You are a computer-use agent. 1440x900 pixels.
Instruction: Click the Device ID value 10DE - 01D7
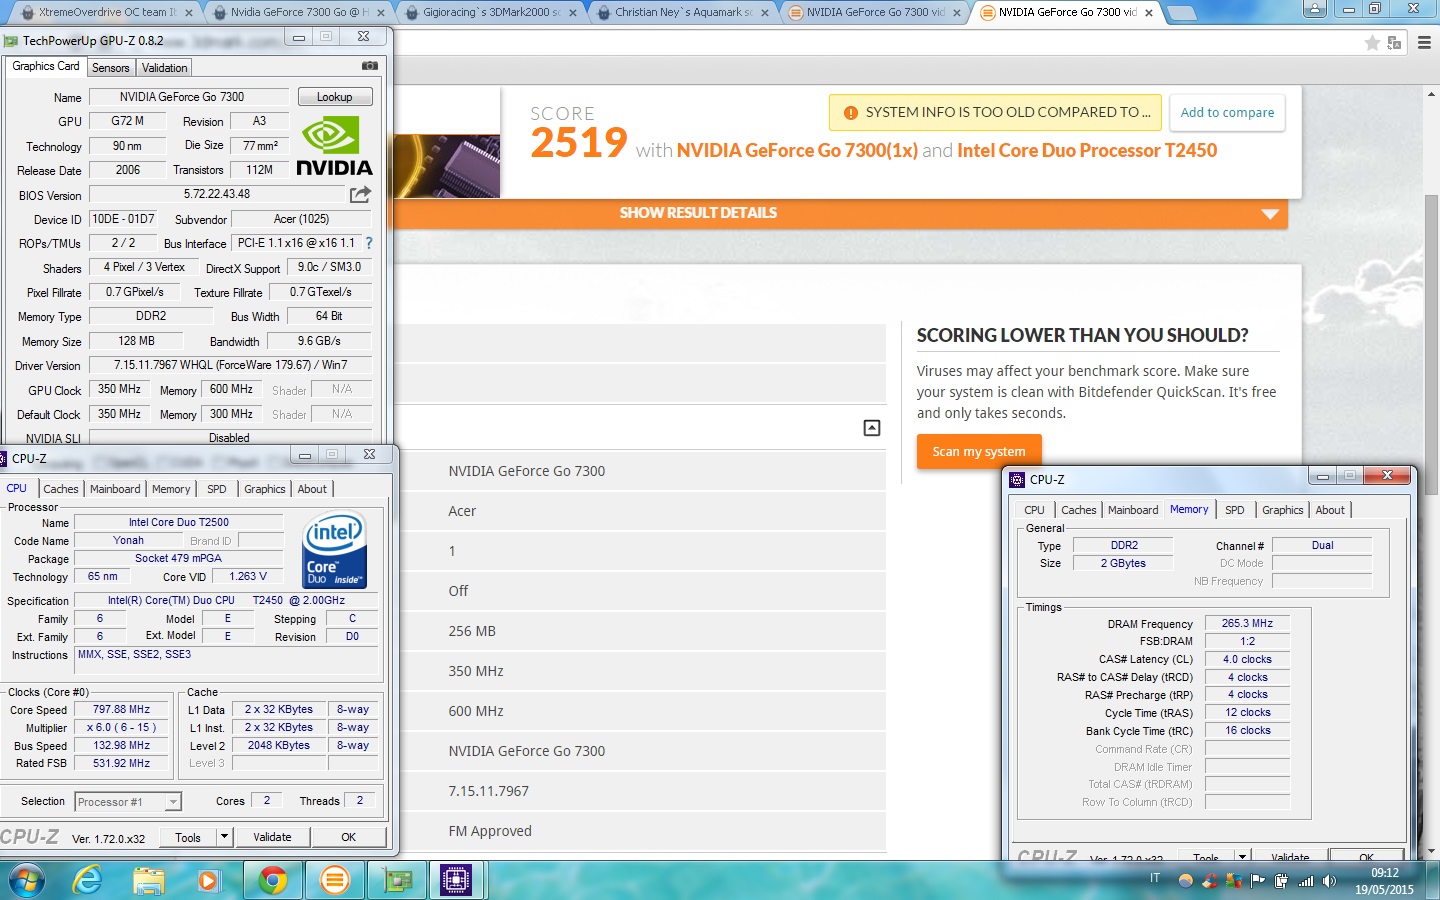point(124,219)
